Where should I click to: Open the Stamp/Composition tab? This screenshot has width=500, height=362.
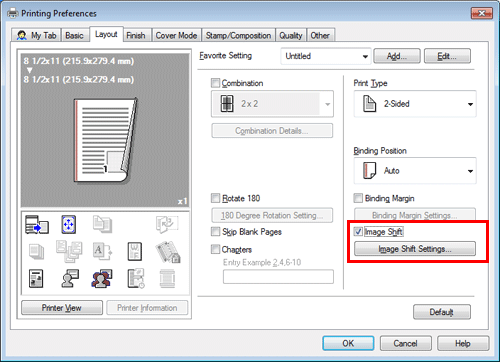(238, 35)
